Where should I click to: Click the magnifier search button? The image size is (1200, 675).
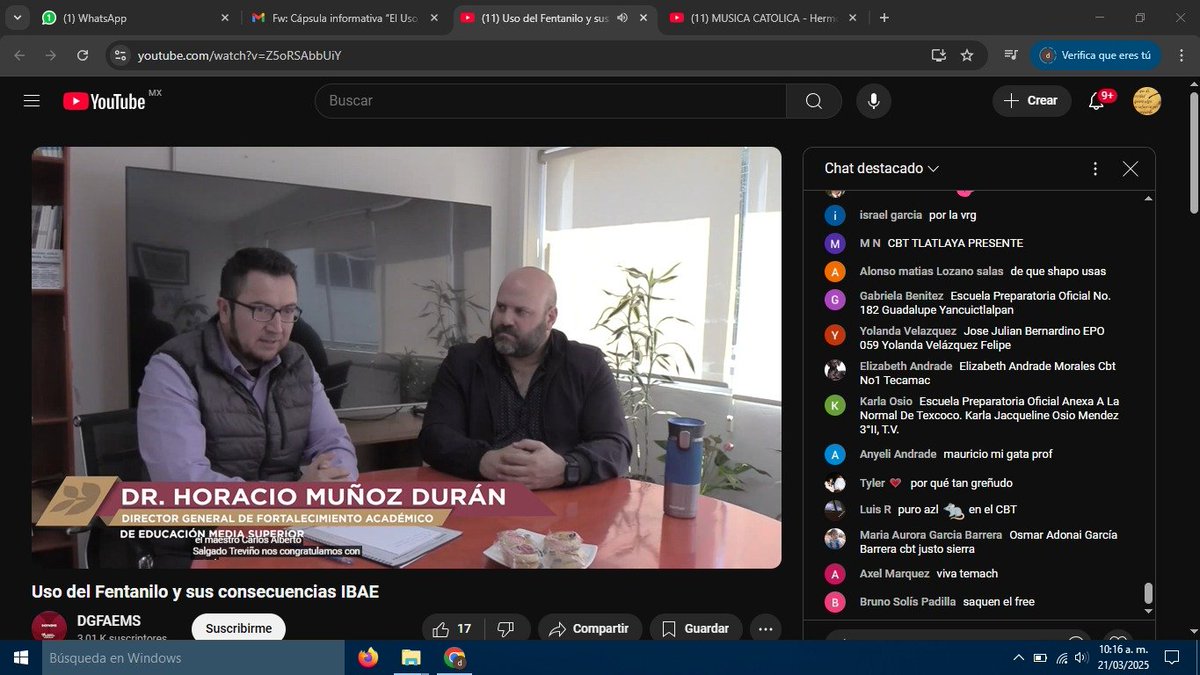pyautogui.click(x=814, y=101)
